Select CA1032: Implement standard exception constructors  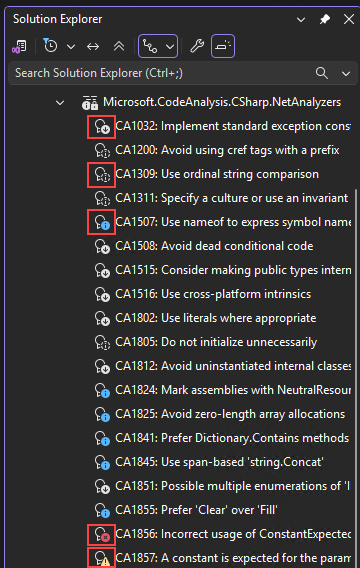pos(233,126)
